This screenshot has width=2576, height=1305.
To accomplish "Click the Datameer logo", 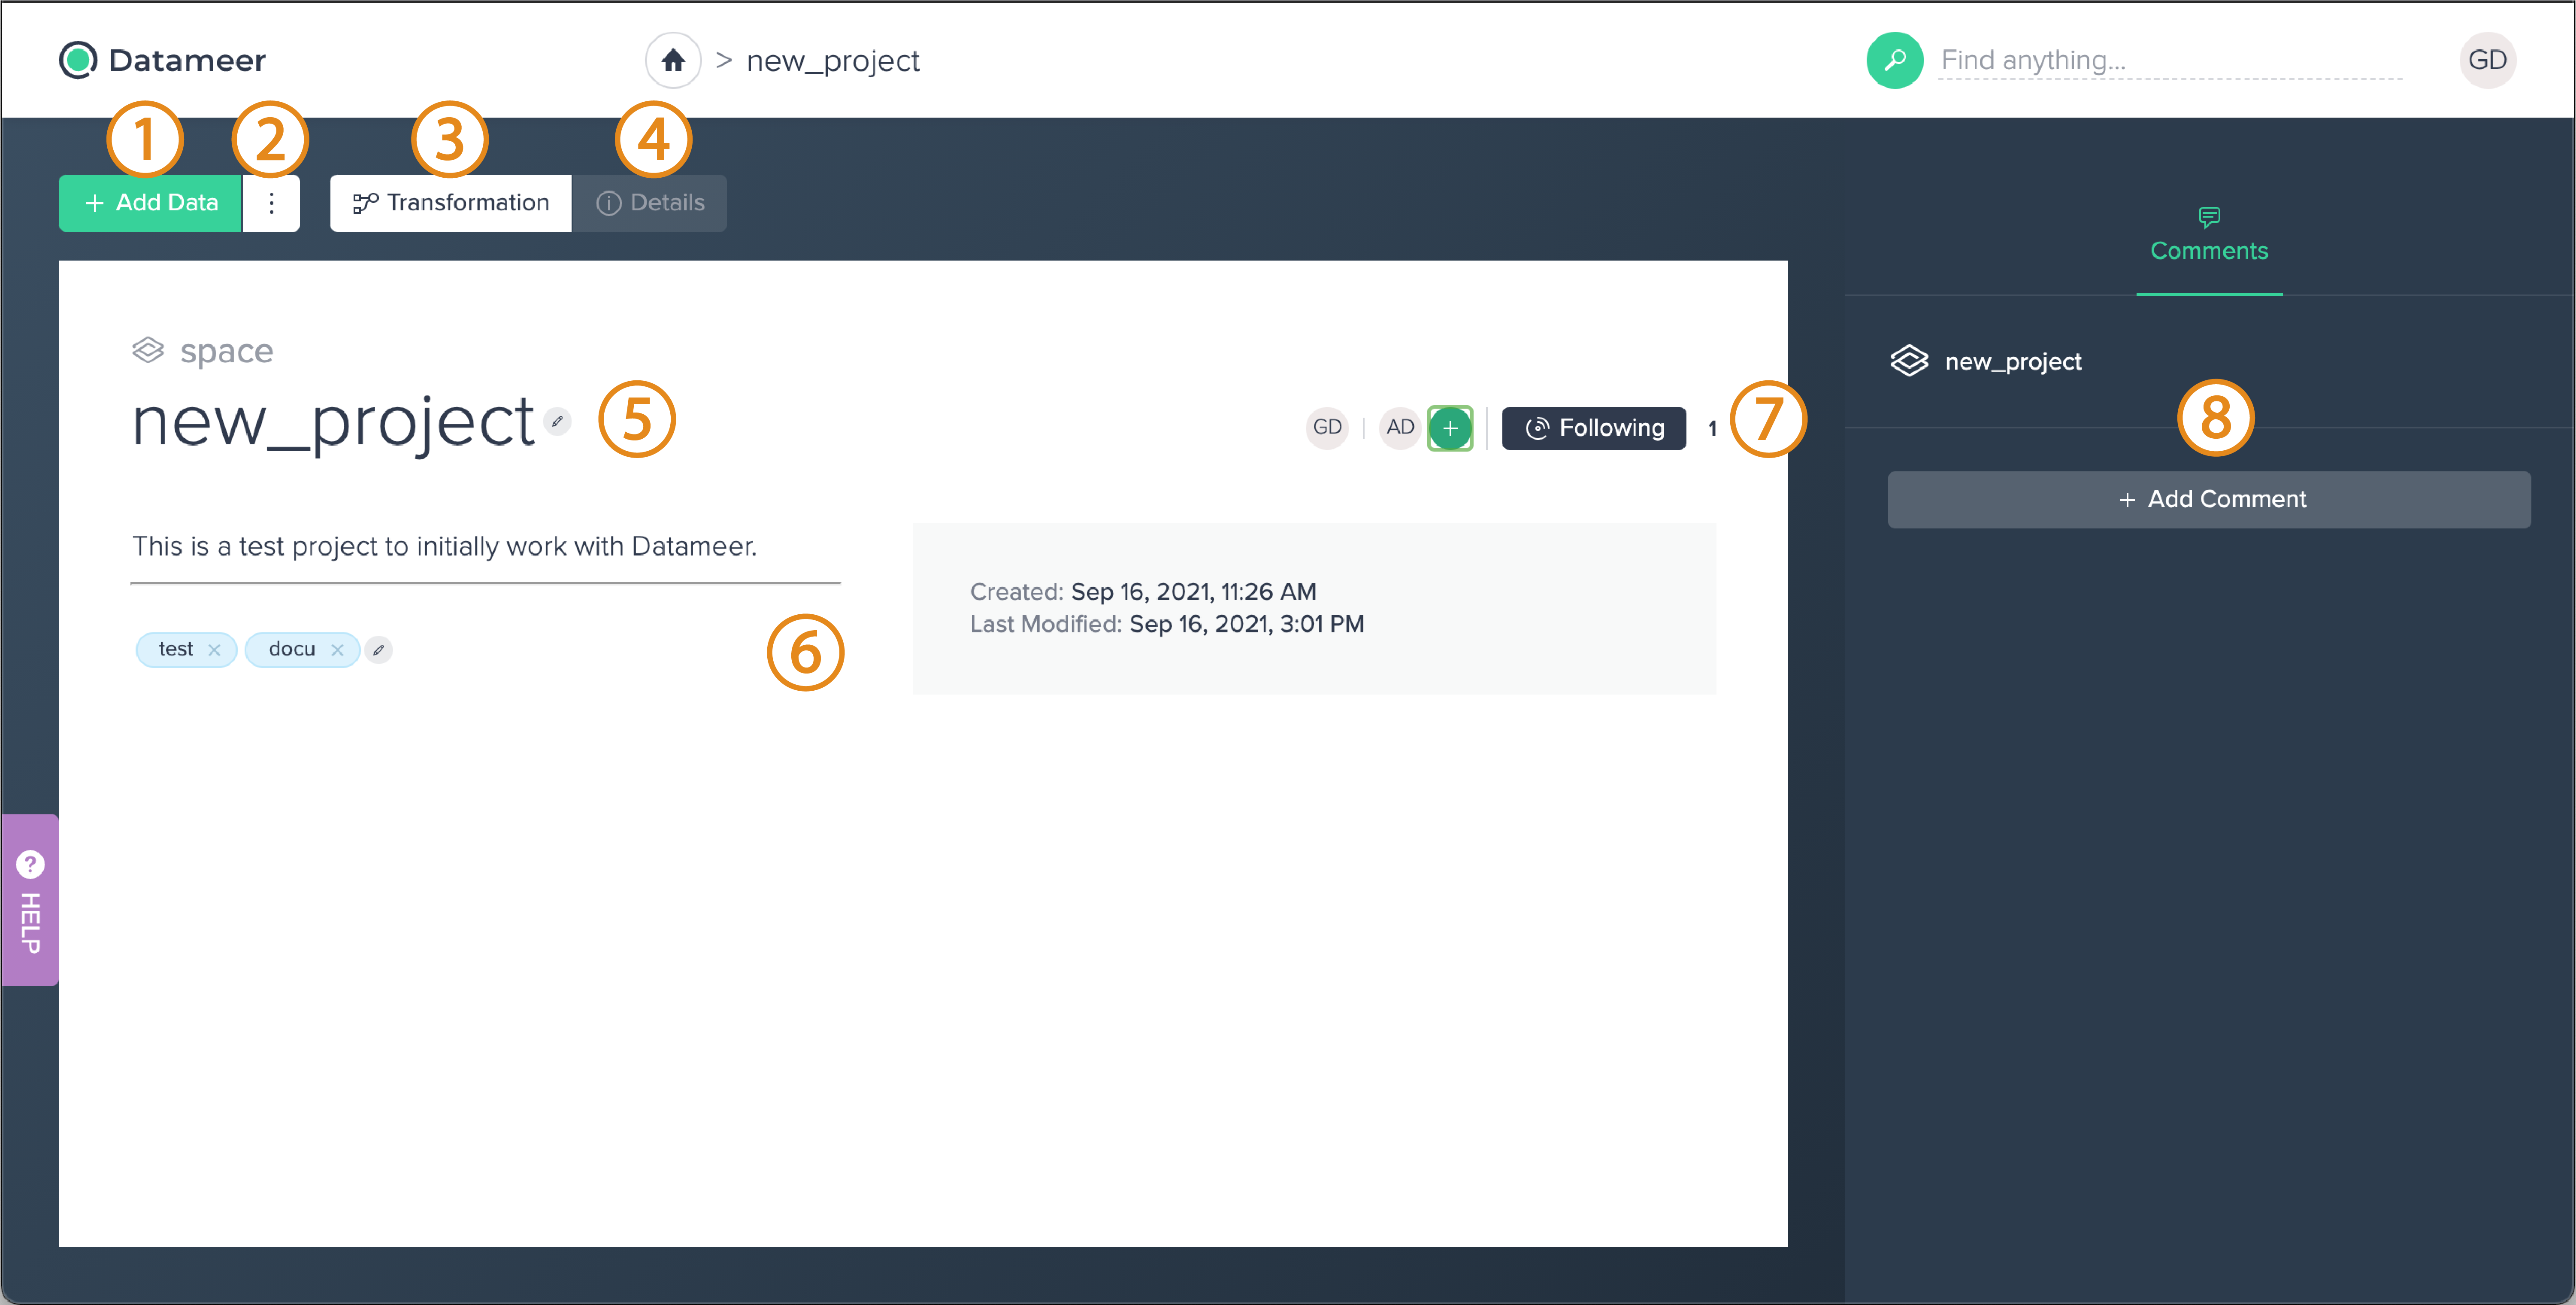I will tap(162, 60).
